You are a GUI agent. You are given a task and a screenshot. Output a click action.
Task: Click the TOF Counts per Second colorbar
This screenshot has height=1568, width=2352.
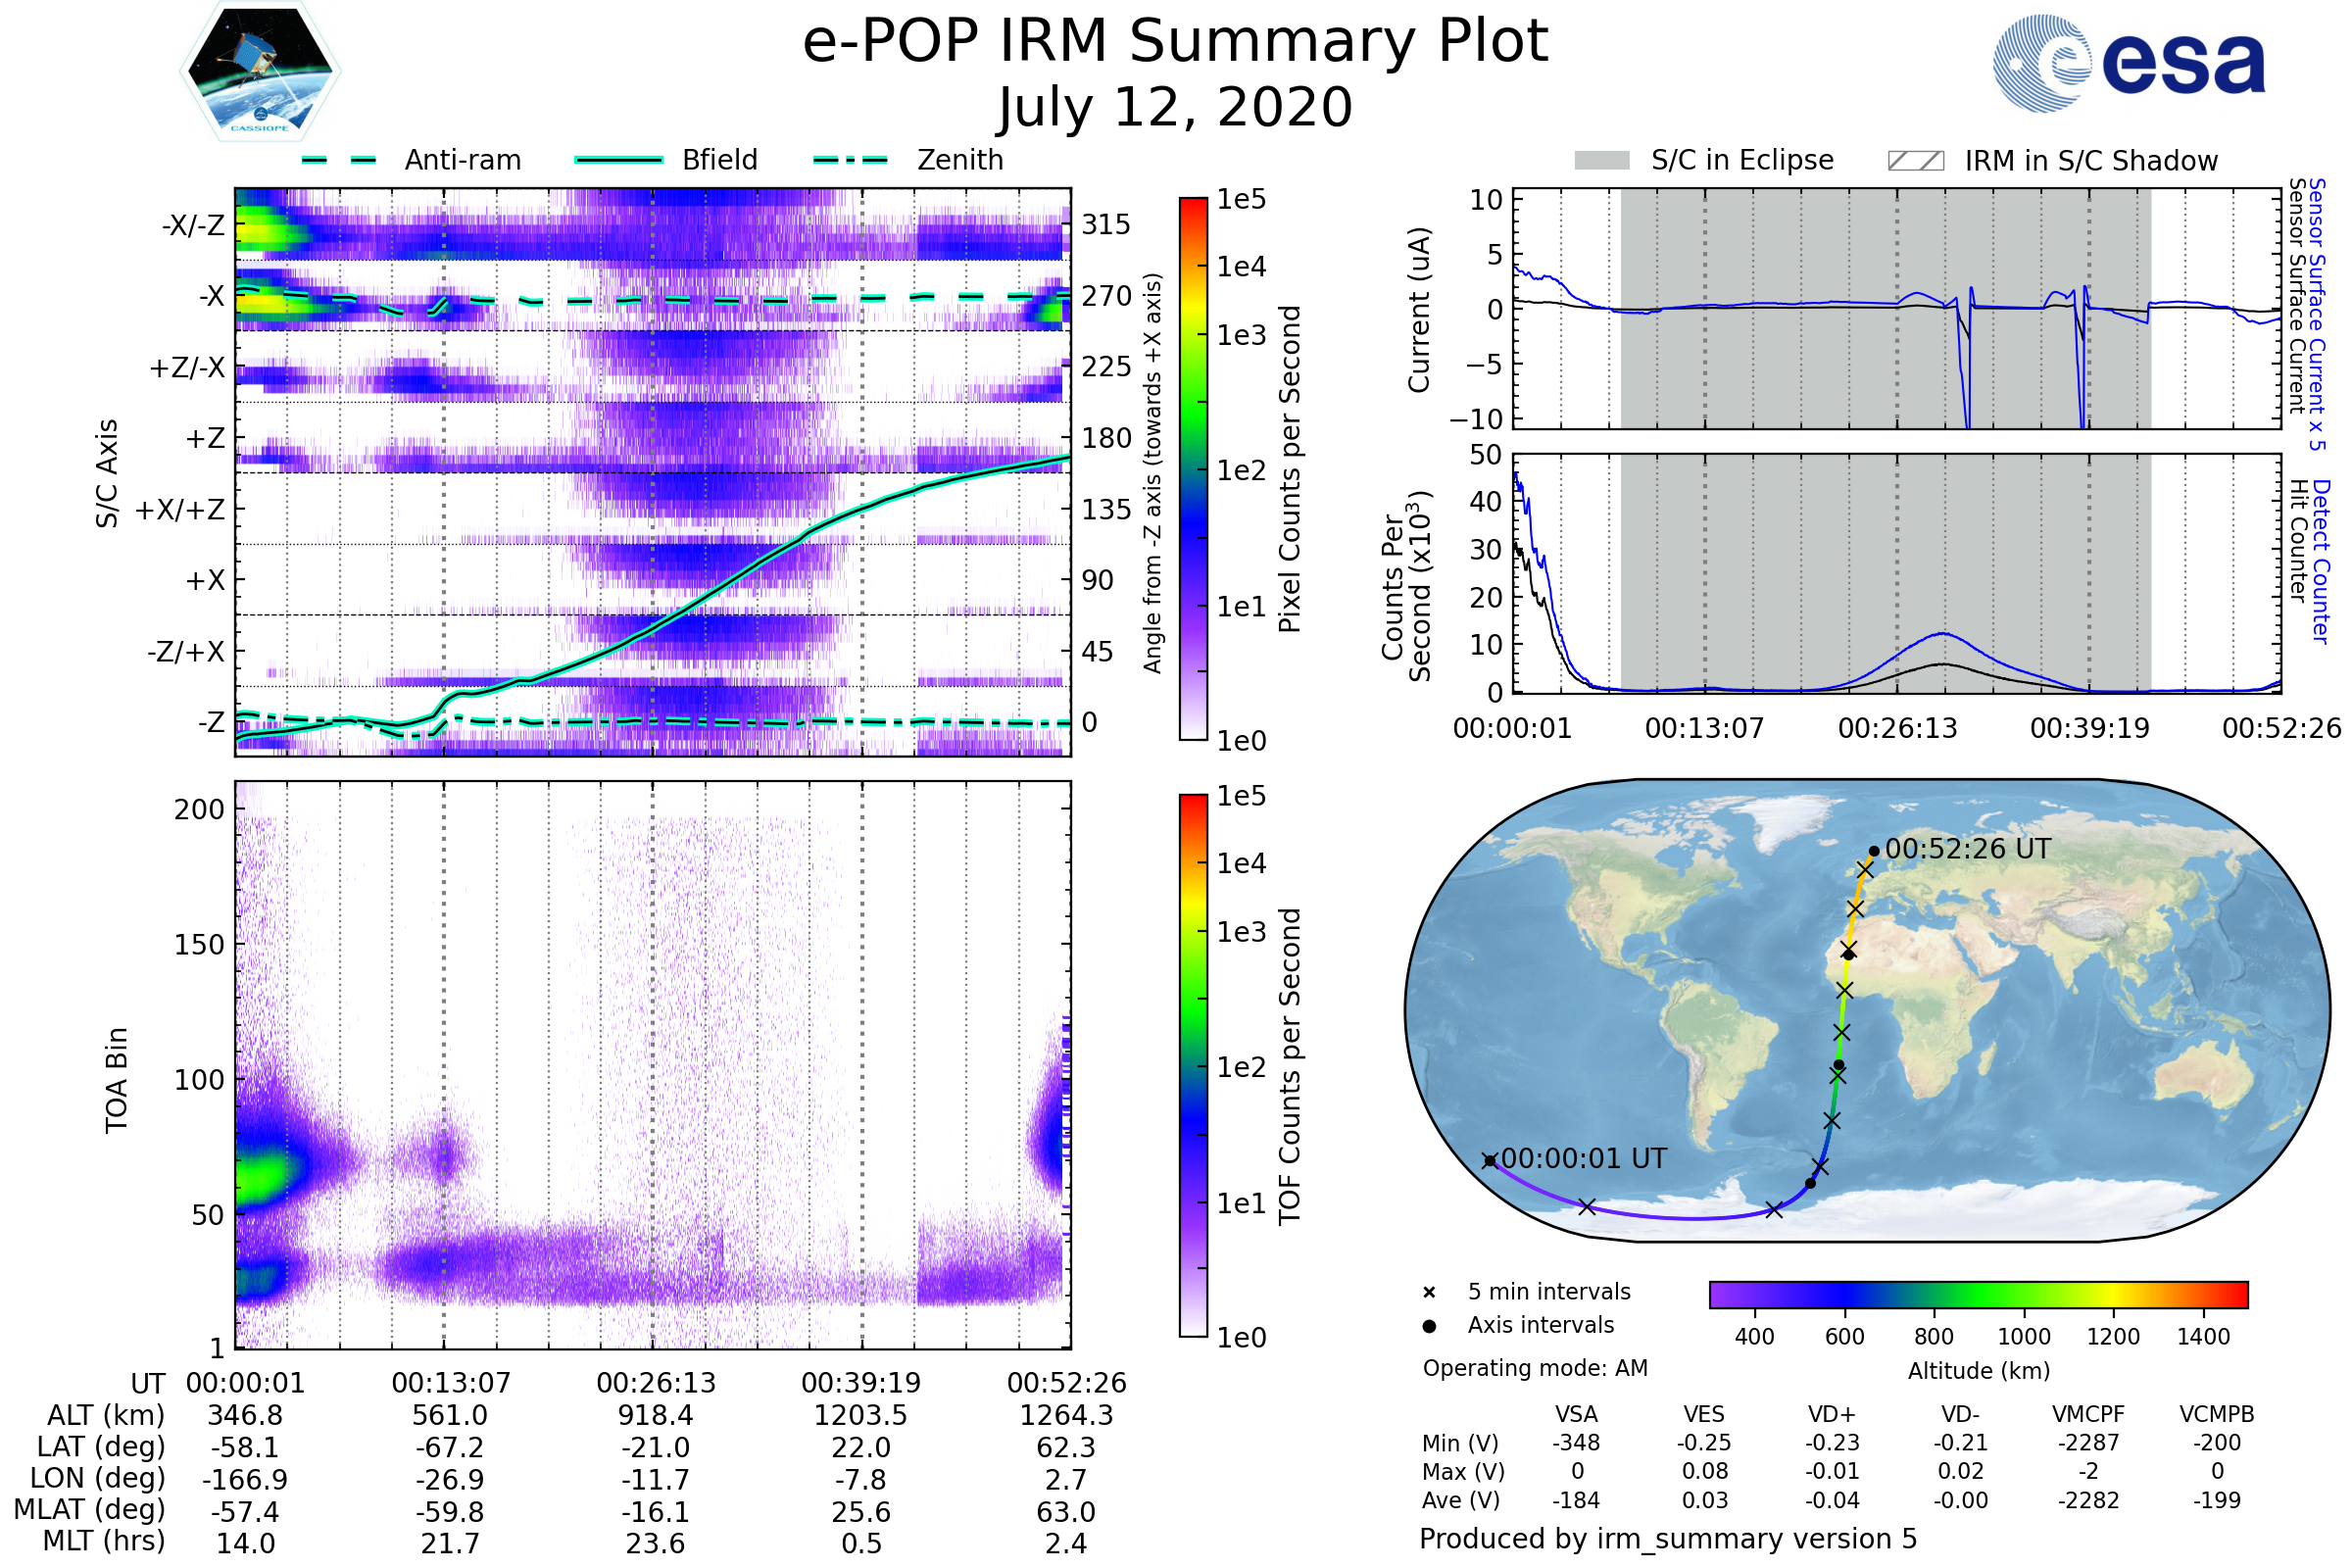click(x=1193, y=1065)
